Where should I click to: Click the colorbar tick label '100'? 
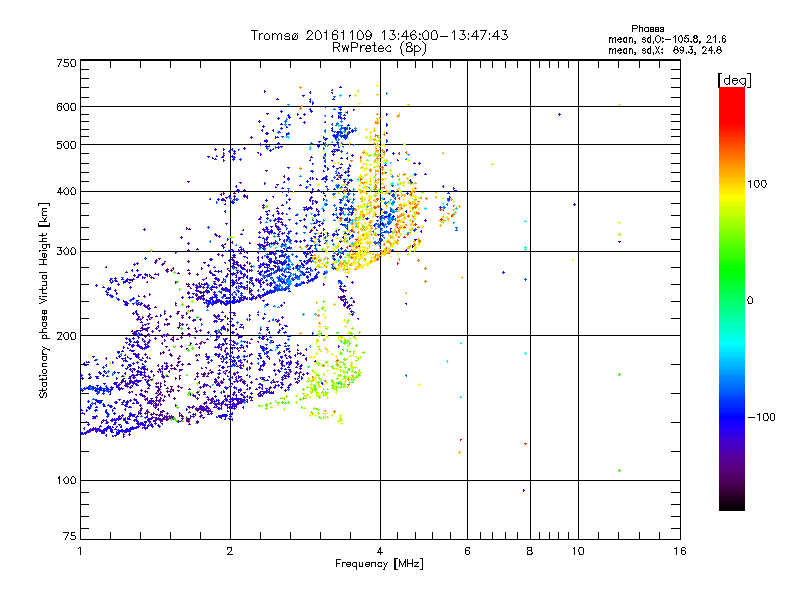point(757,184)
